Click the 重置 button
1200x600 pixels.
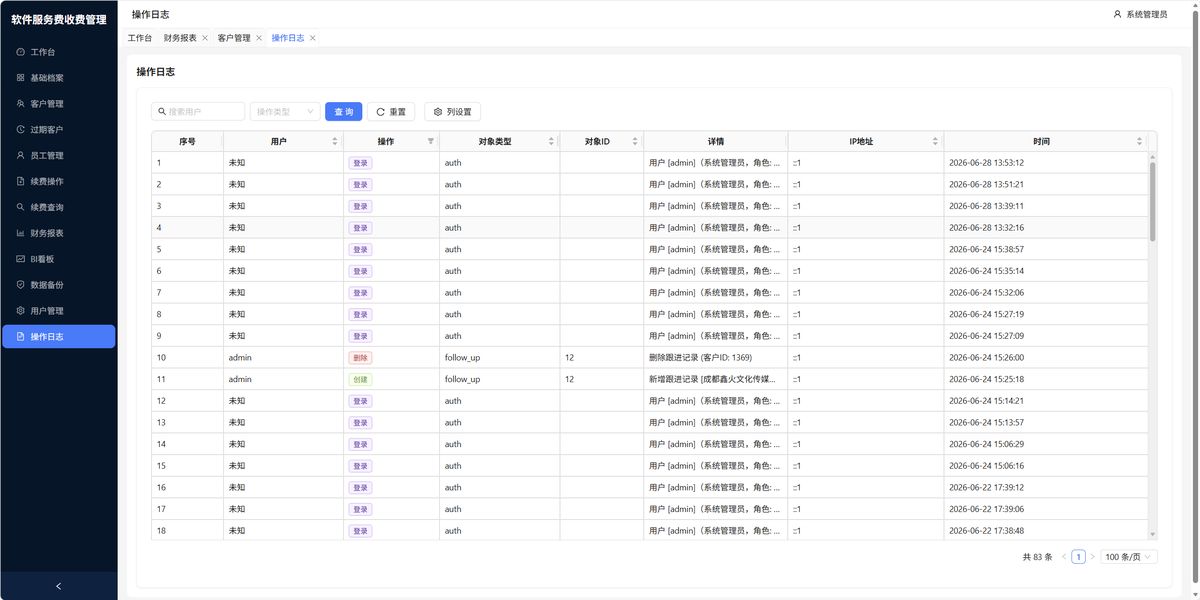[x=391, y=112]
